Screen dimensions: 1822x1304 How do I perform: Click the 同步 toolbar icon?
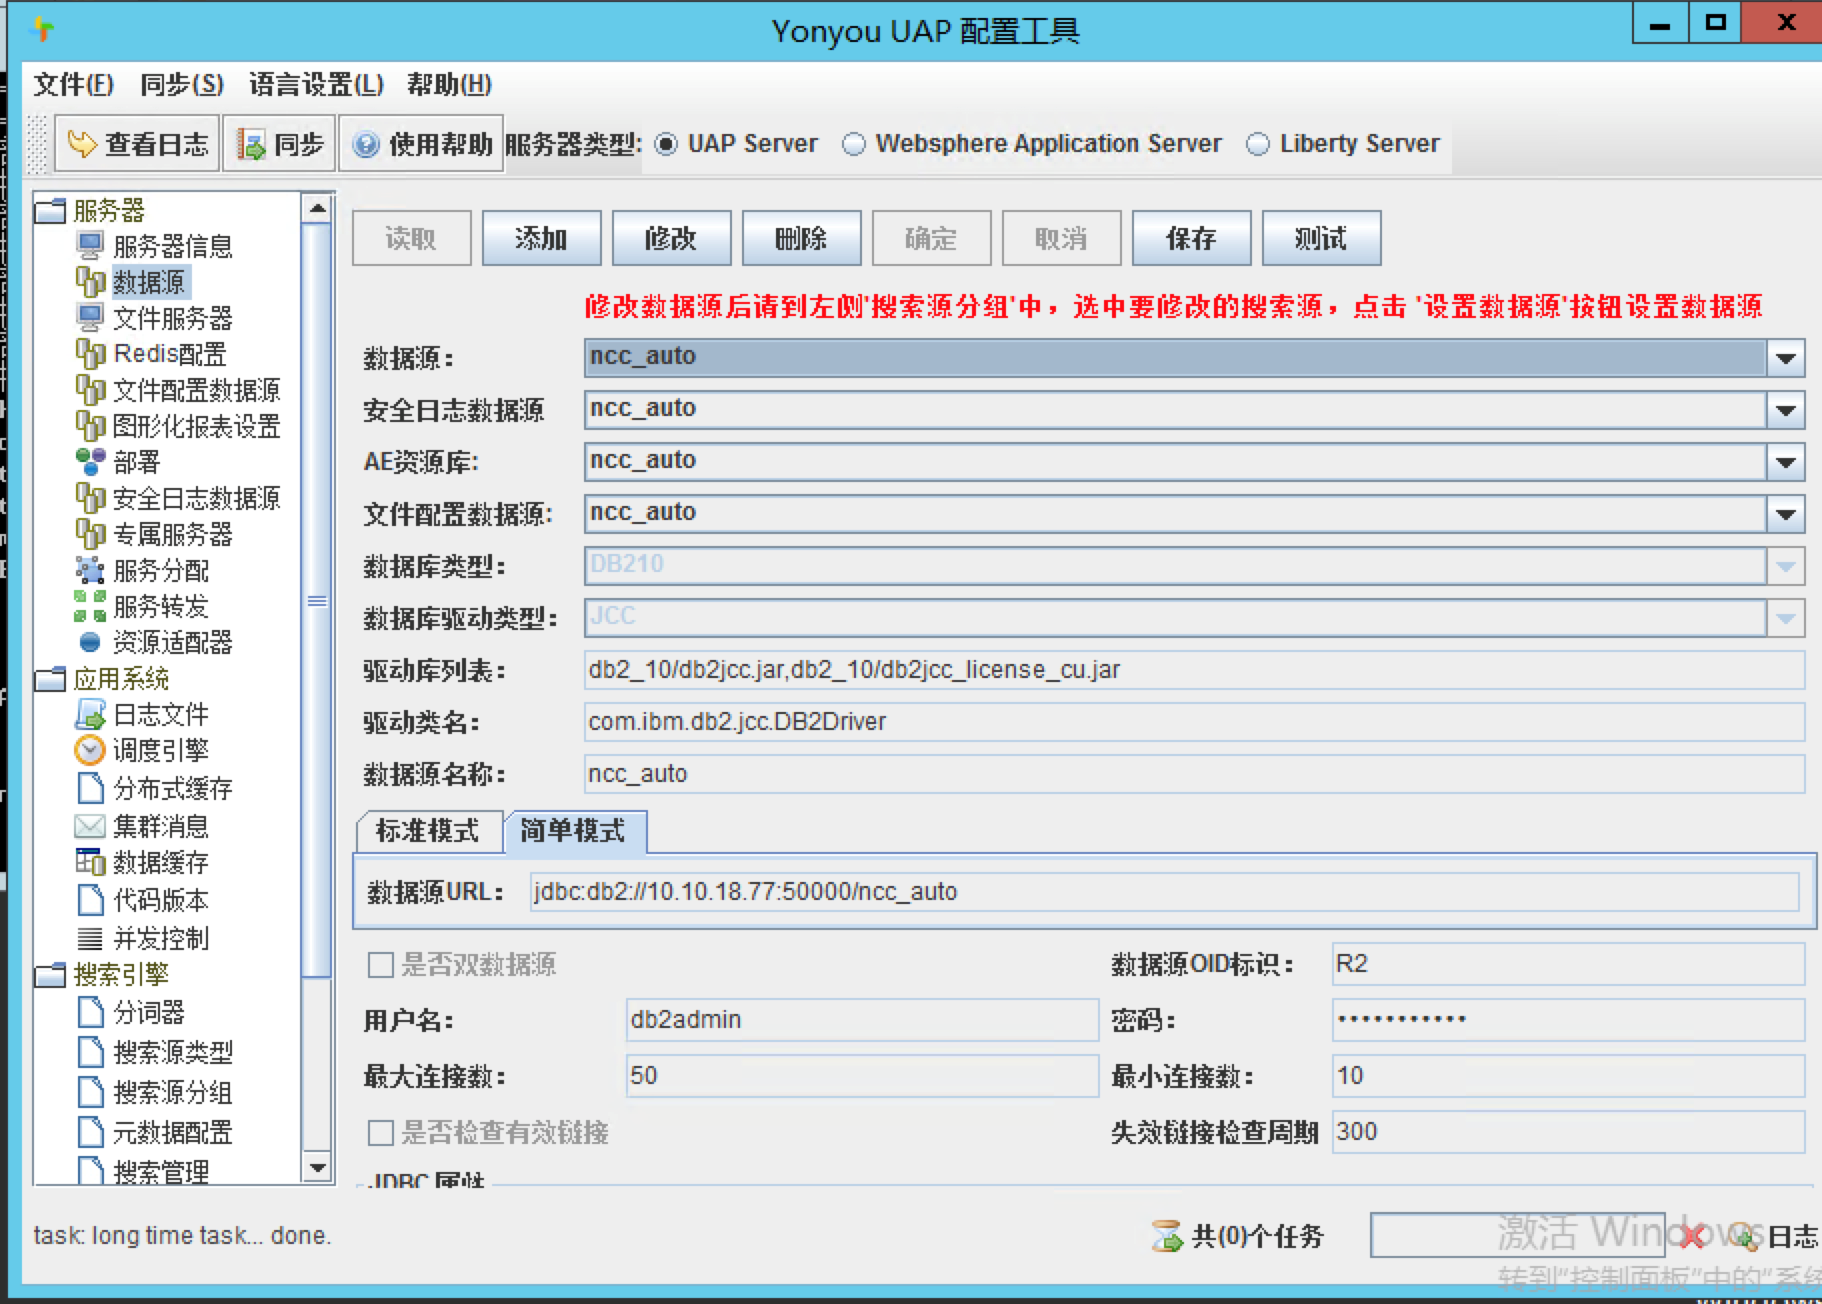(x=250, y=145)
